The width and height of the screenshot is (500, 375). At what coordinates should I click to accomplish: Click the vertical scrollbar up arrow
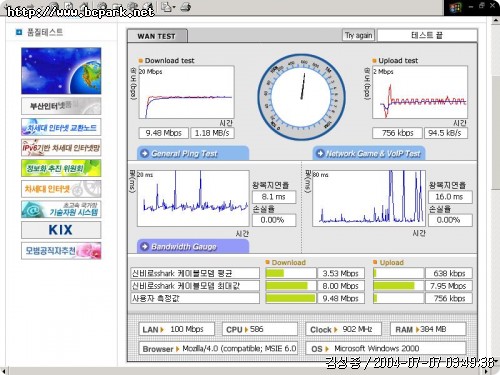coord(496,20)
